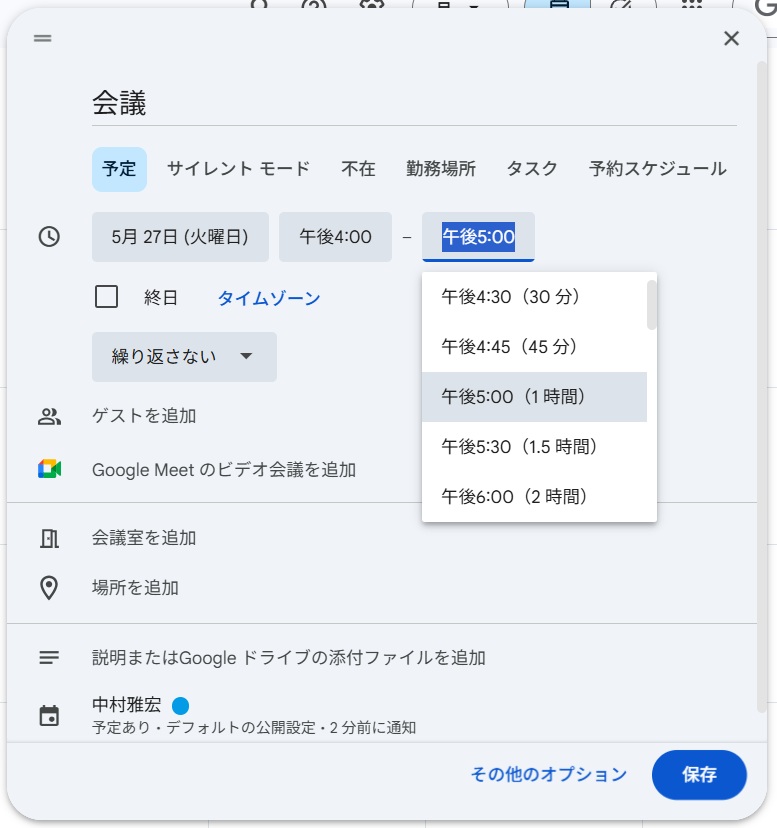This screenshot has height=828, width=777.
Task: Choose 午後4:30 (30 分) option
Action: tap(534, 297)
